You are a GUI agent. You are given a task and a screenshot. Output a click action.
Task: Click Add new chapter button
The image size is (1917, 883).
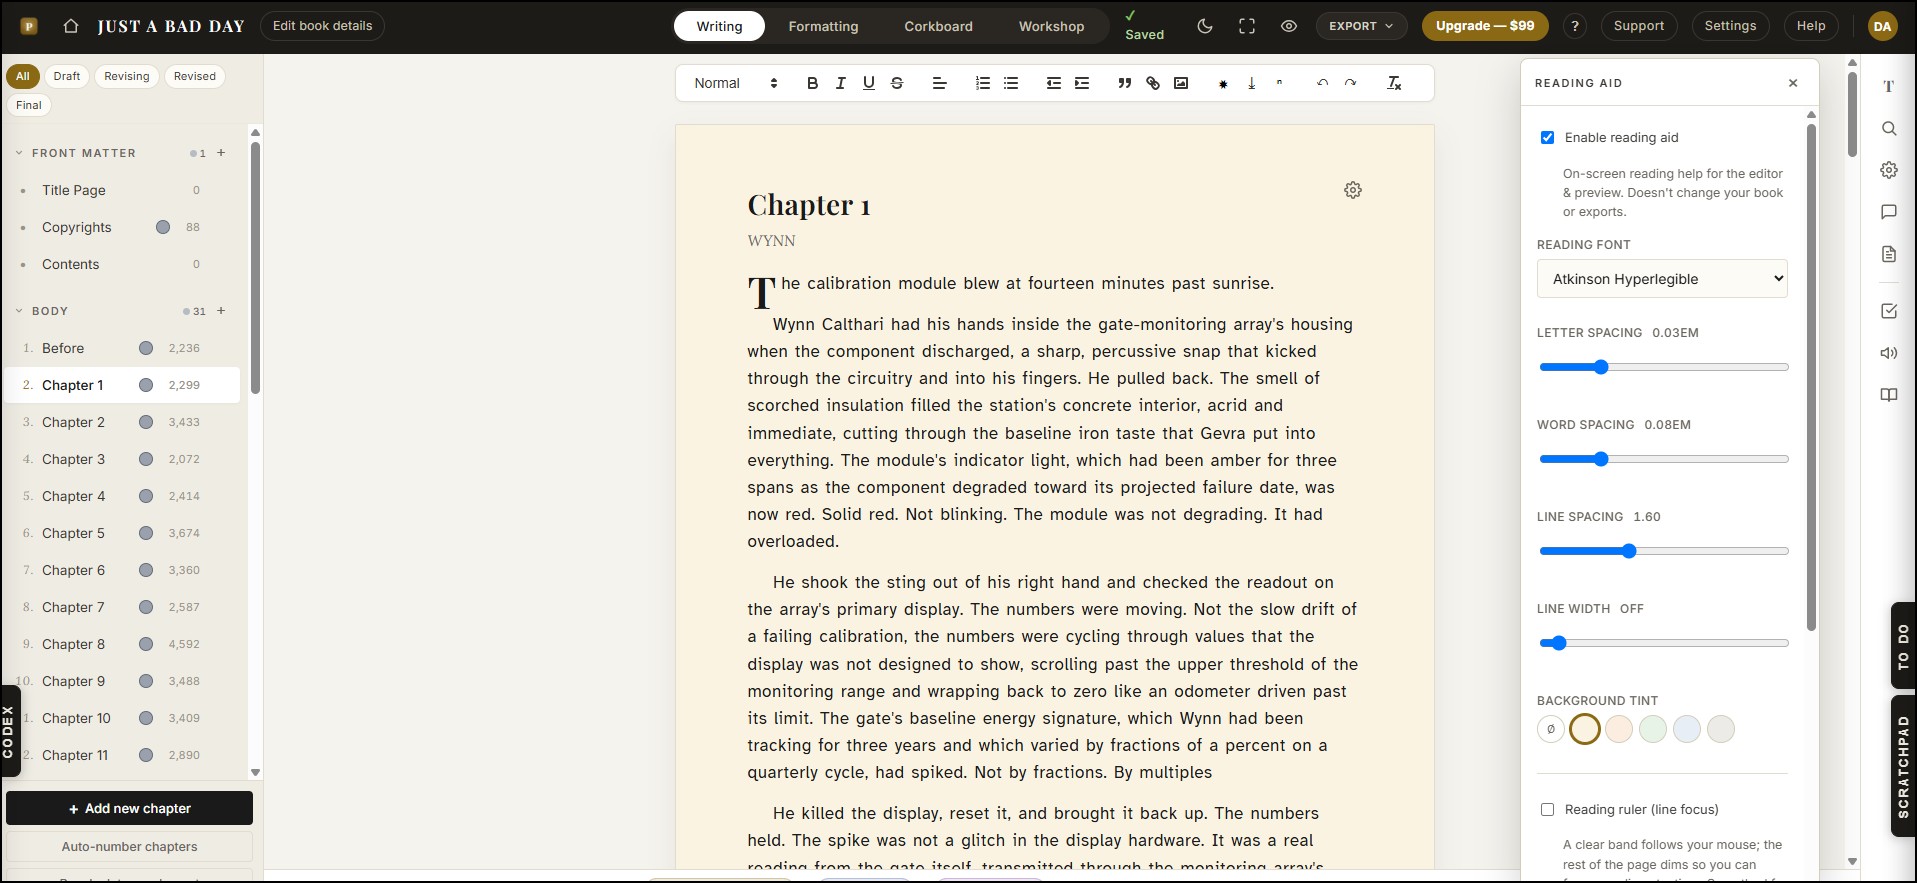point(129,808)
